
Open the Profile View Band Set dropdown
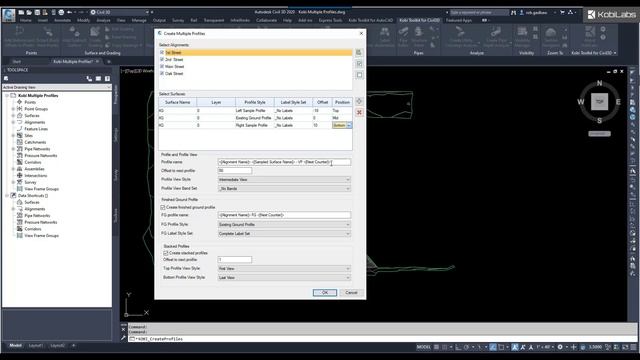click(x=284, y=189)
